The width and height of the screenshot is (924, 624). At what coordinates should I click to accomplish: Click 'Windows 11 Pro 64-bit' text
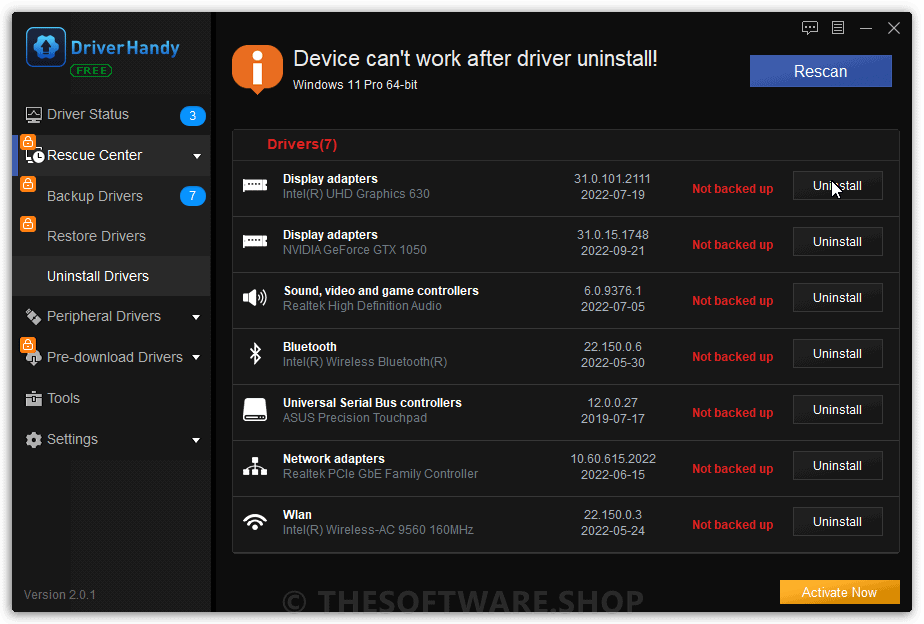pyautogui.click(x=355, y=85)
